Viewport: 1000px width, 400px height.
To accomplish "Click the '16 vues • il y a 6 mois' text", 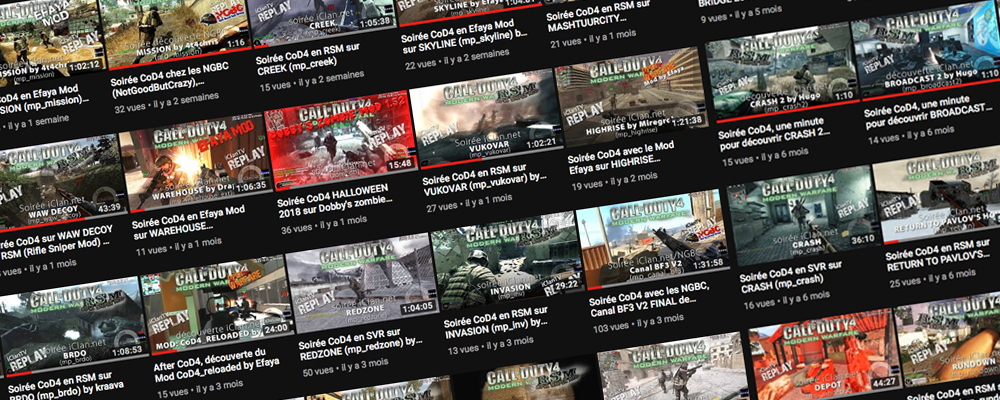I will tap(786, 301).
